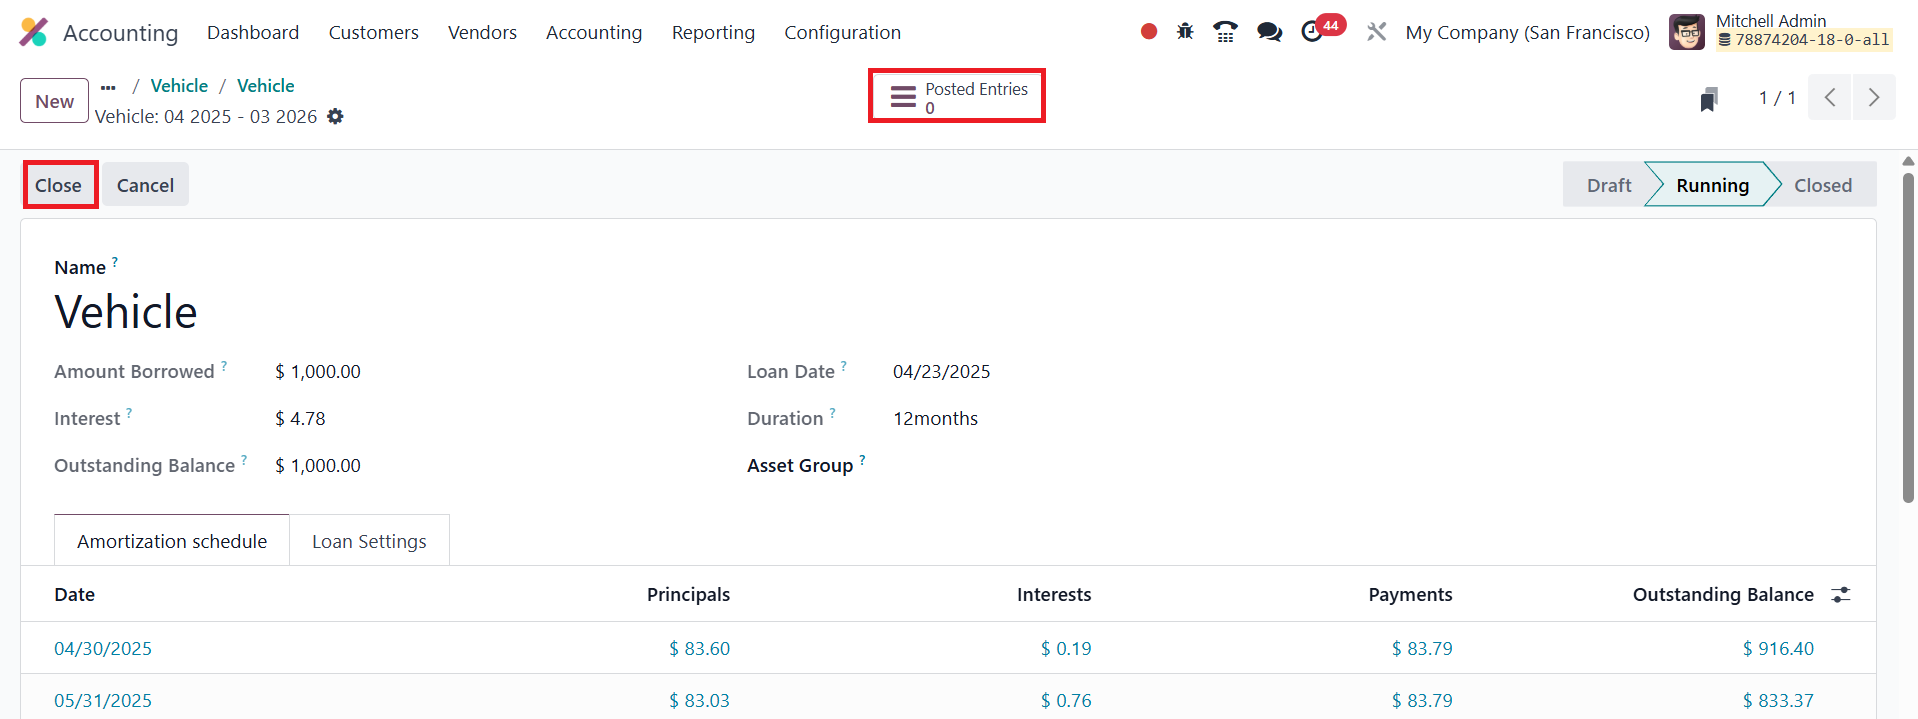
Task: Click the Close button for the loan
Action: coord(59,185)
